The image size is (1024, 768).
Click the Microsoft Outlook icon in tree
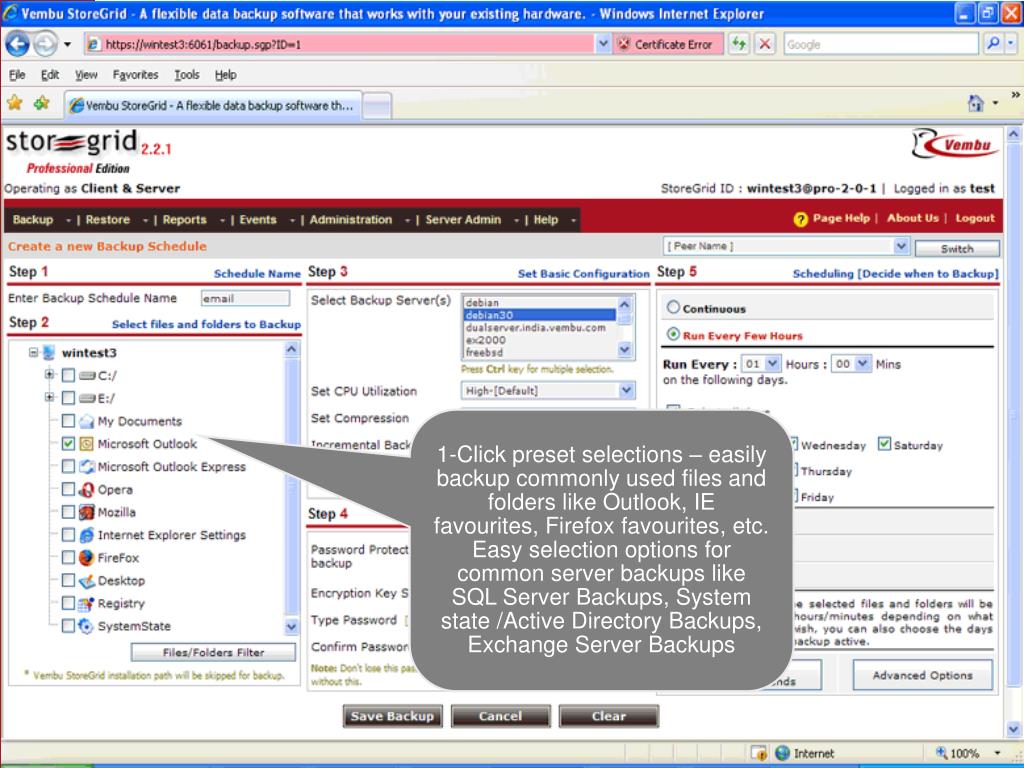coord(86,444)
